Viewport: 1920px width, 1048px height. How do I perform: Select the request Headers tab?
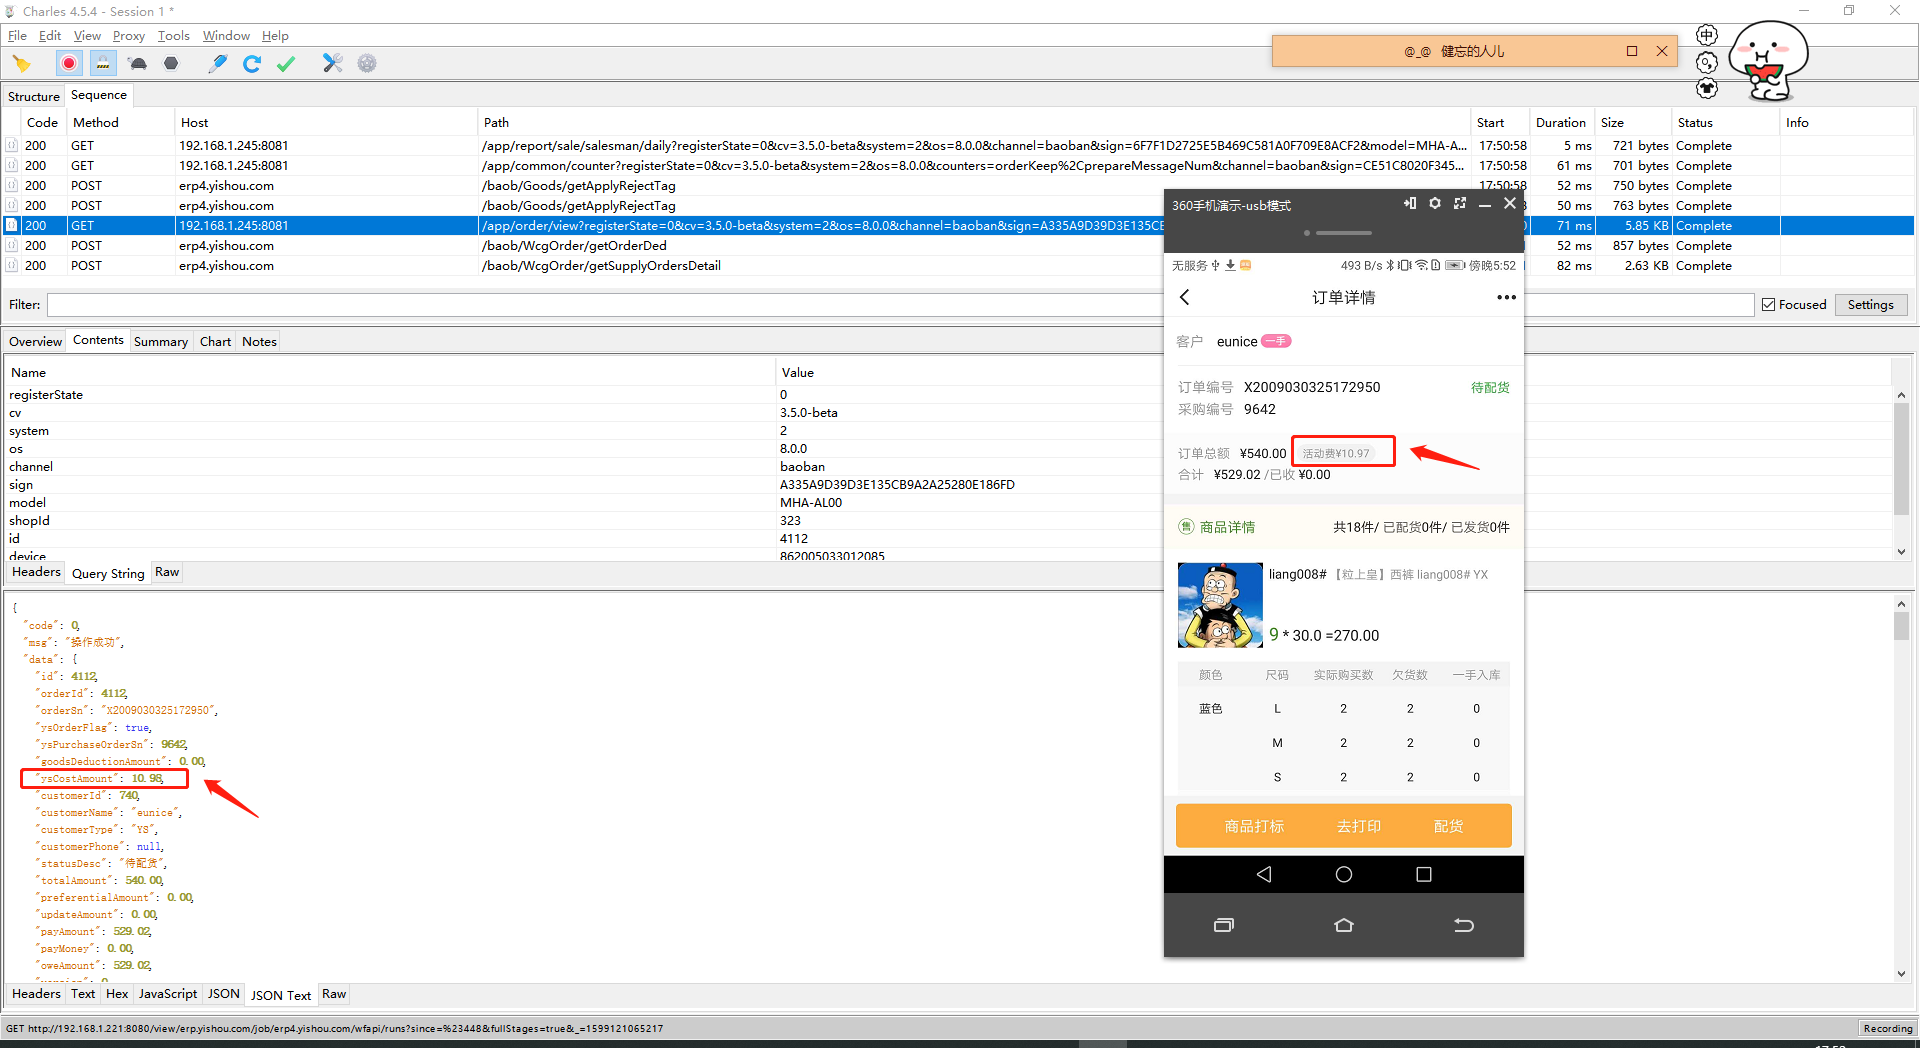coord(36,572)
